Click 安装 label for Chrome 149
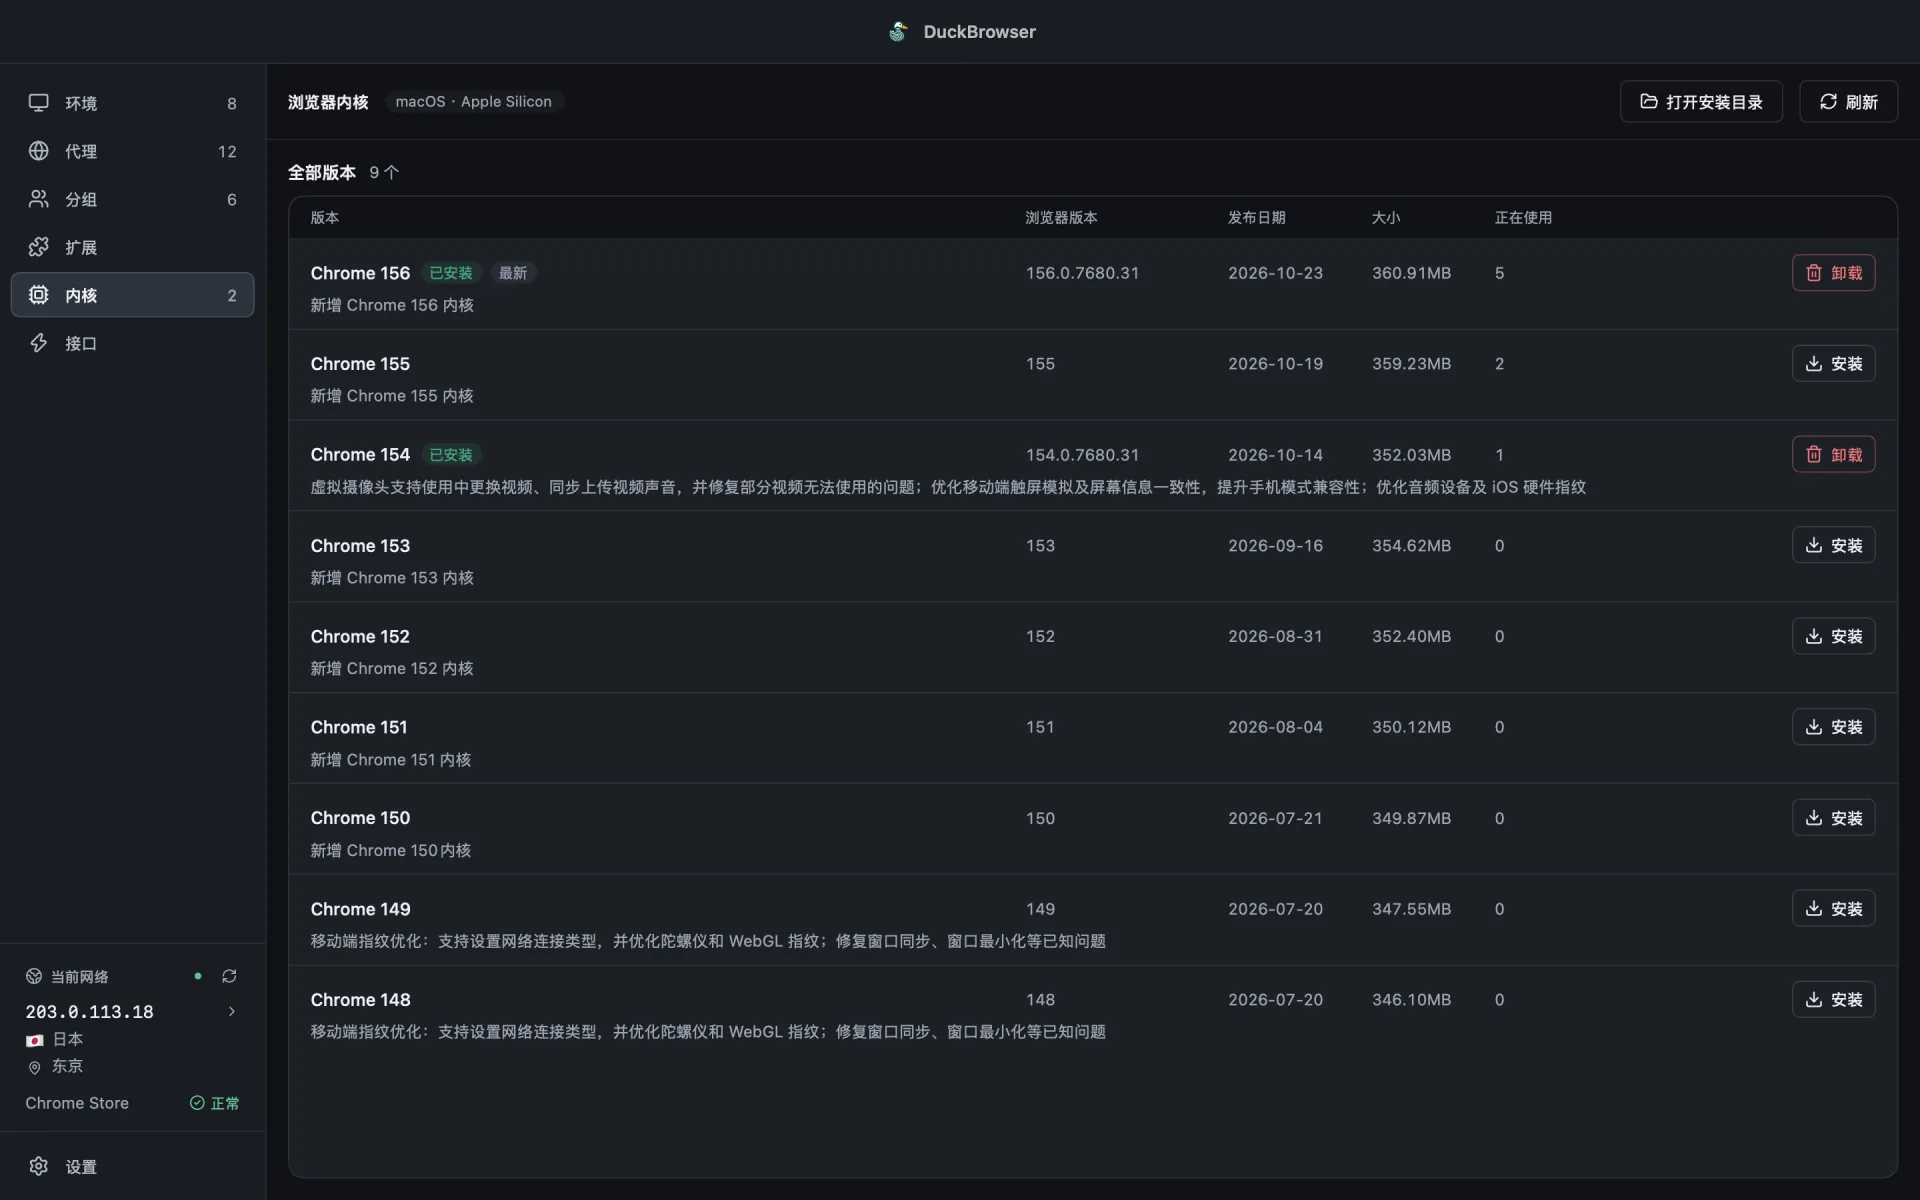This screenshot has width=1920, height=1200. [1847, 909]
